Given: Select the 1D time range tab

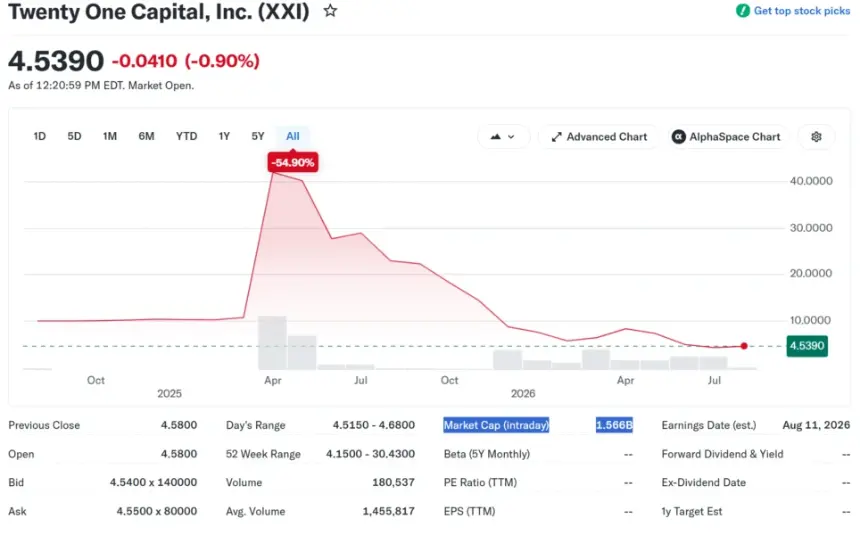Looking at the screenshot, I should tap(39, 136).
